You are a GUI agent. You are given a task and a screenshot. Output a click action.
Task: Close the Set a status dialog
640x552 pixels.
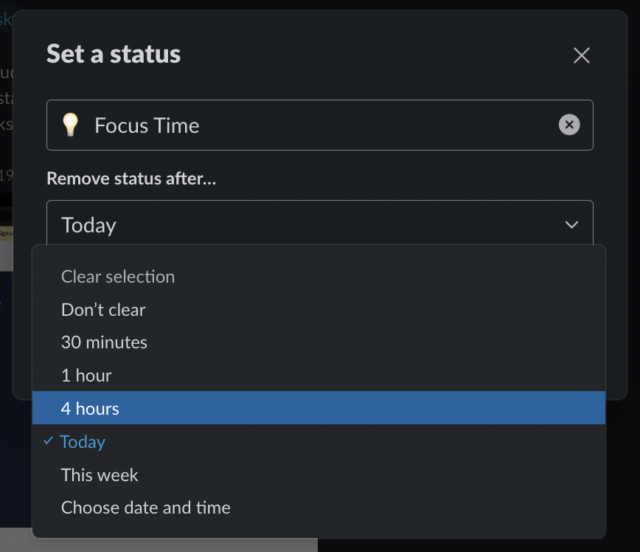[581, 56]
